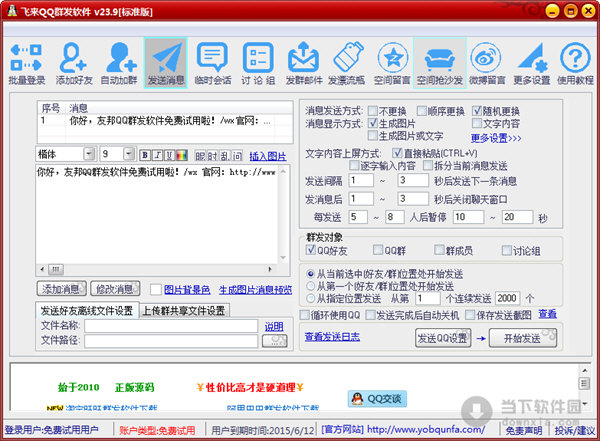The height and width of the screenshot is (441, 600).
Task: Open the 发漂流瓶 drift bottle tool
Action: pos(347,64)
